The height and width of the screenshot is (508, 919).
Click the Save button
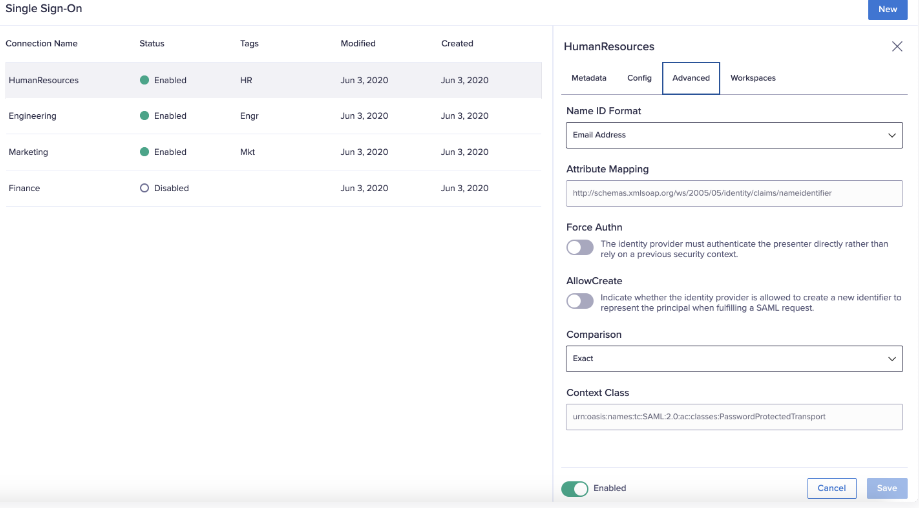point(887,488)
